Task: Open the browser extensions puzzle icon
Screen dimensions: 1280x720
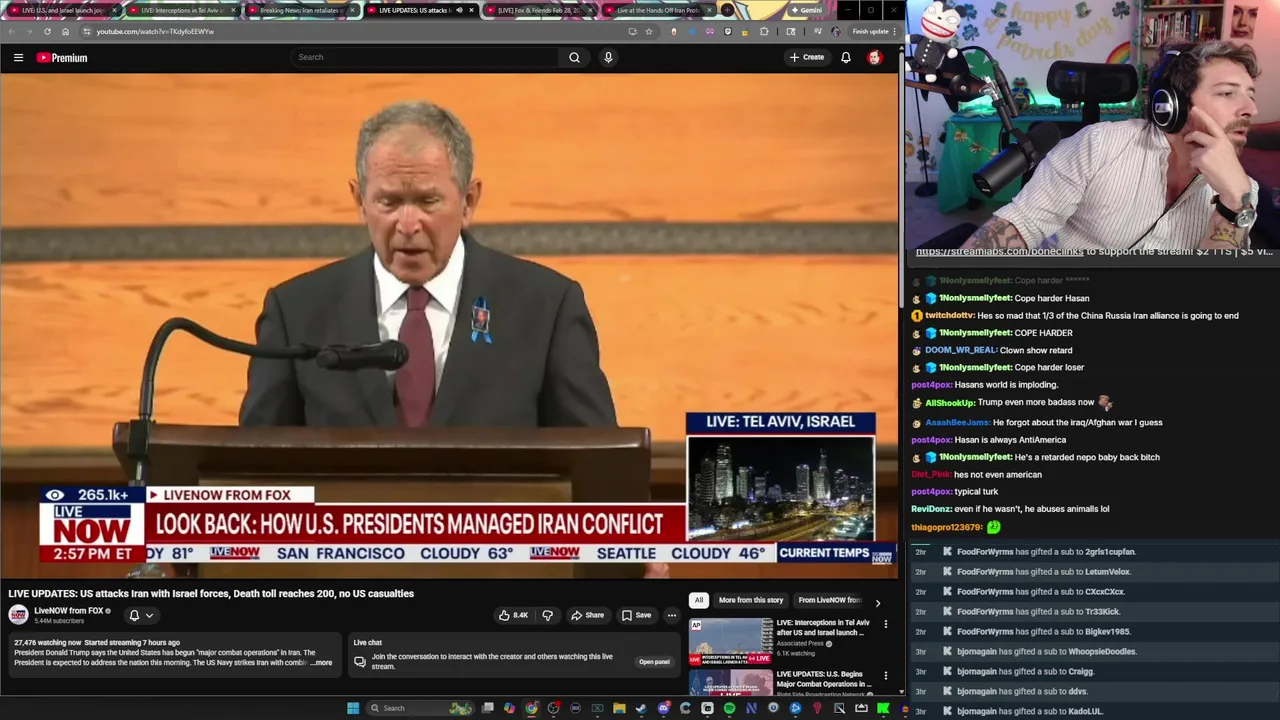Action: point(764,31)
